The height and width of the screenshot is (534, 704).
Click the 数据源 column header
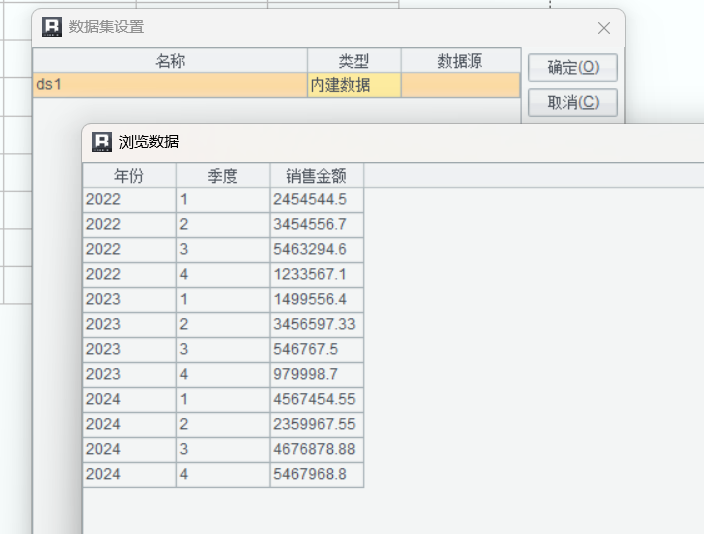coord(460,61)
